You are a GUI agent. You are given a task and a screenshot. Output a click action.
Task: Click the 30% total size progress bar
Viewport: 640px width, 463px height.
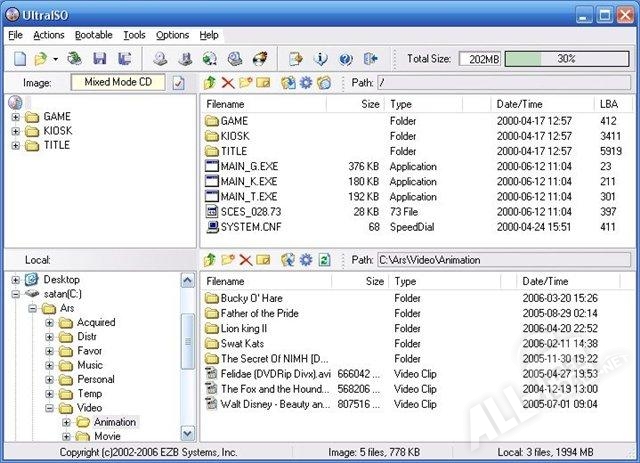coord(566,59)
